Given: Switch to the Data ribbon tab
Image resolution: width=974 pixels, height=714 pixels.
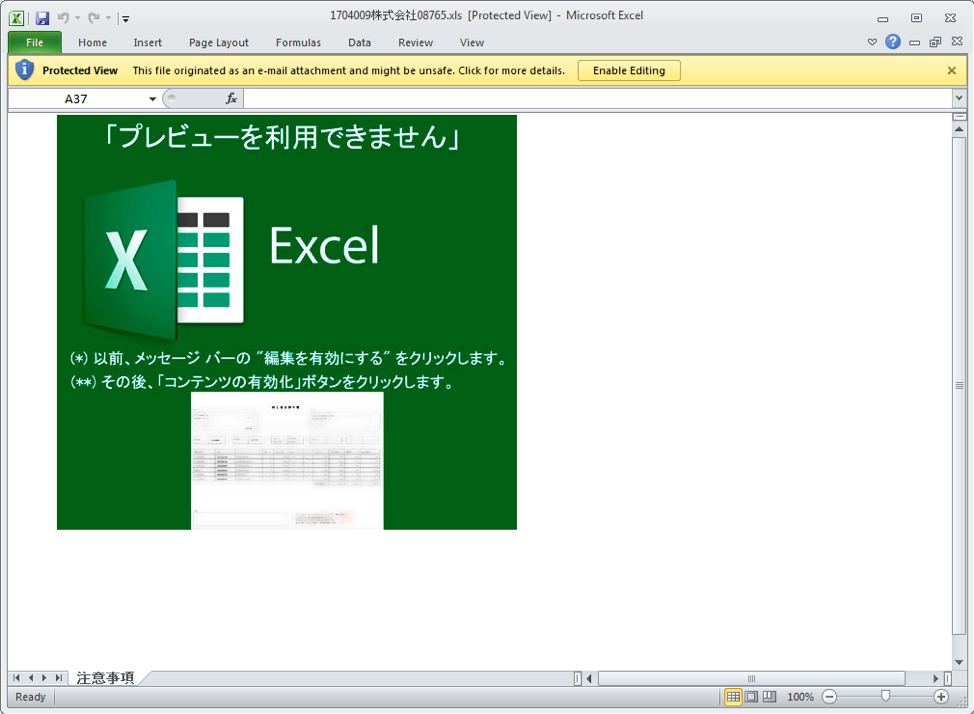Looking at the screenshot, I should point(360,42).
